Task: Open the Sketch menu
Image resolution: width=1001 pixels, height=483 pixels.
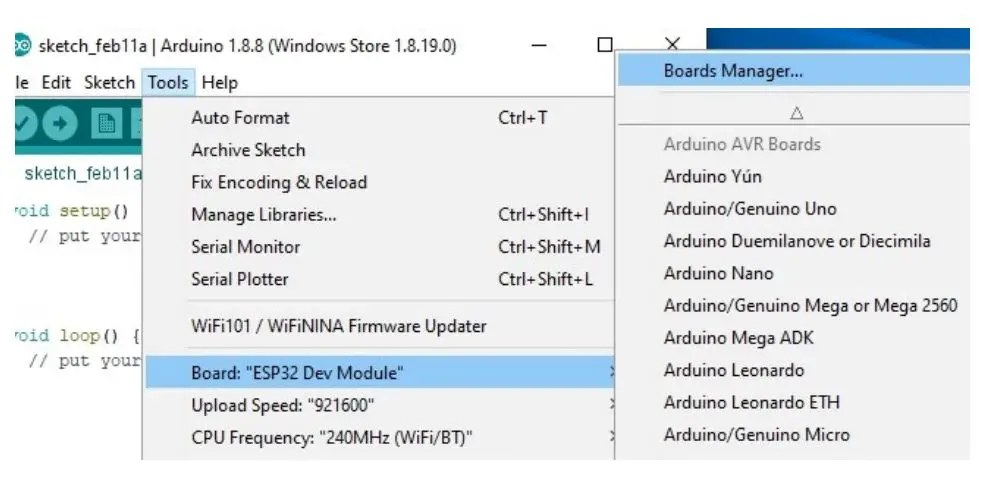Action: 109,83
